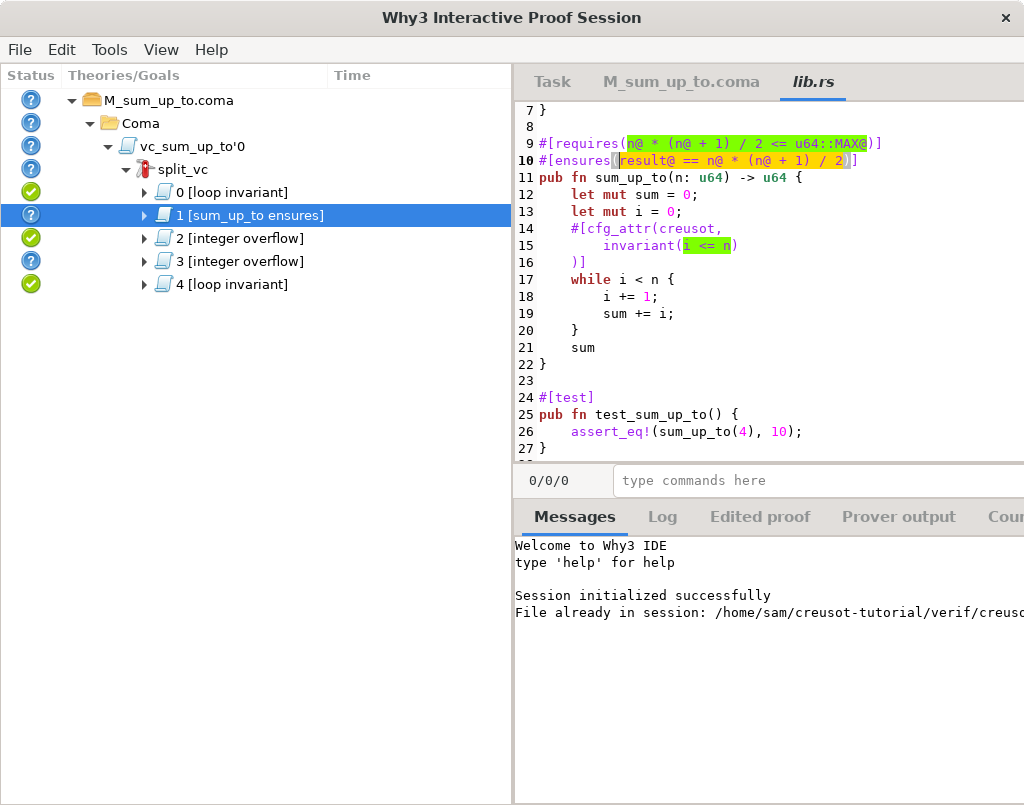Switch to the Log tab
Viewport: 1024px width, 805px height.
click(x=663, y=517)
